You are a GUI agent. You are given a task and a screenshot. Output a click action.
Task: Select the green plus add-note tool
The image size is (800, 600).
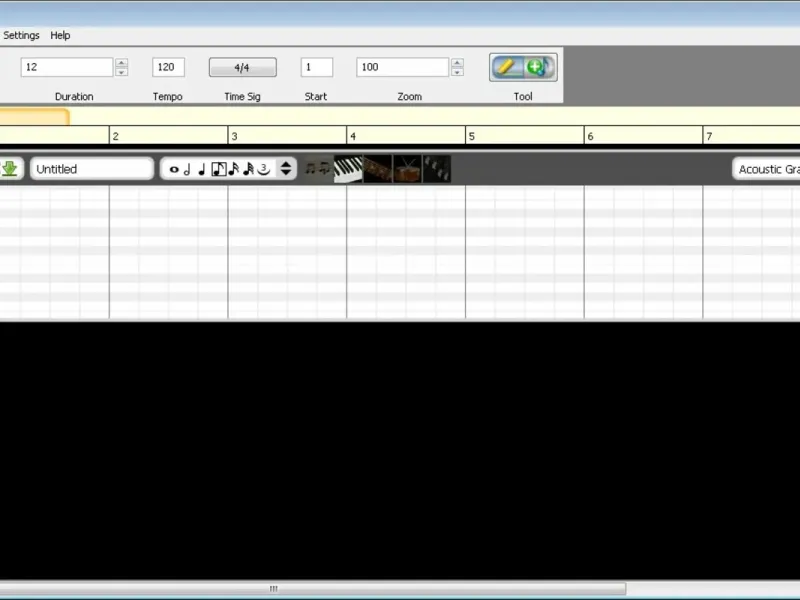click(539, 67)
